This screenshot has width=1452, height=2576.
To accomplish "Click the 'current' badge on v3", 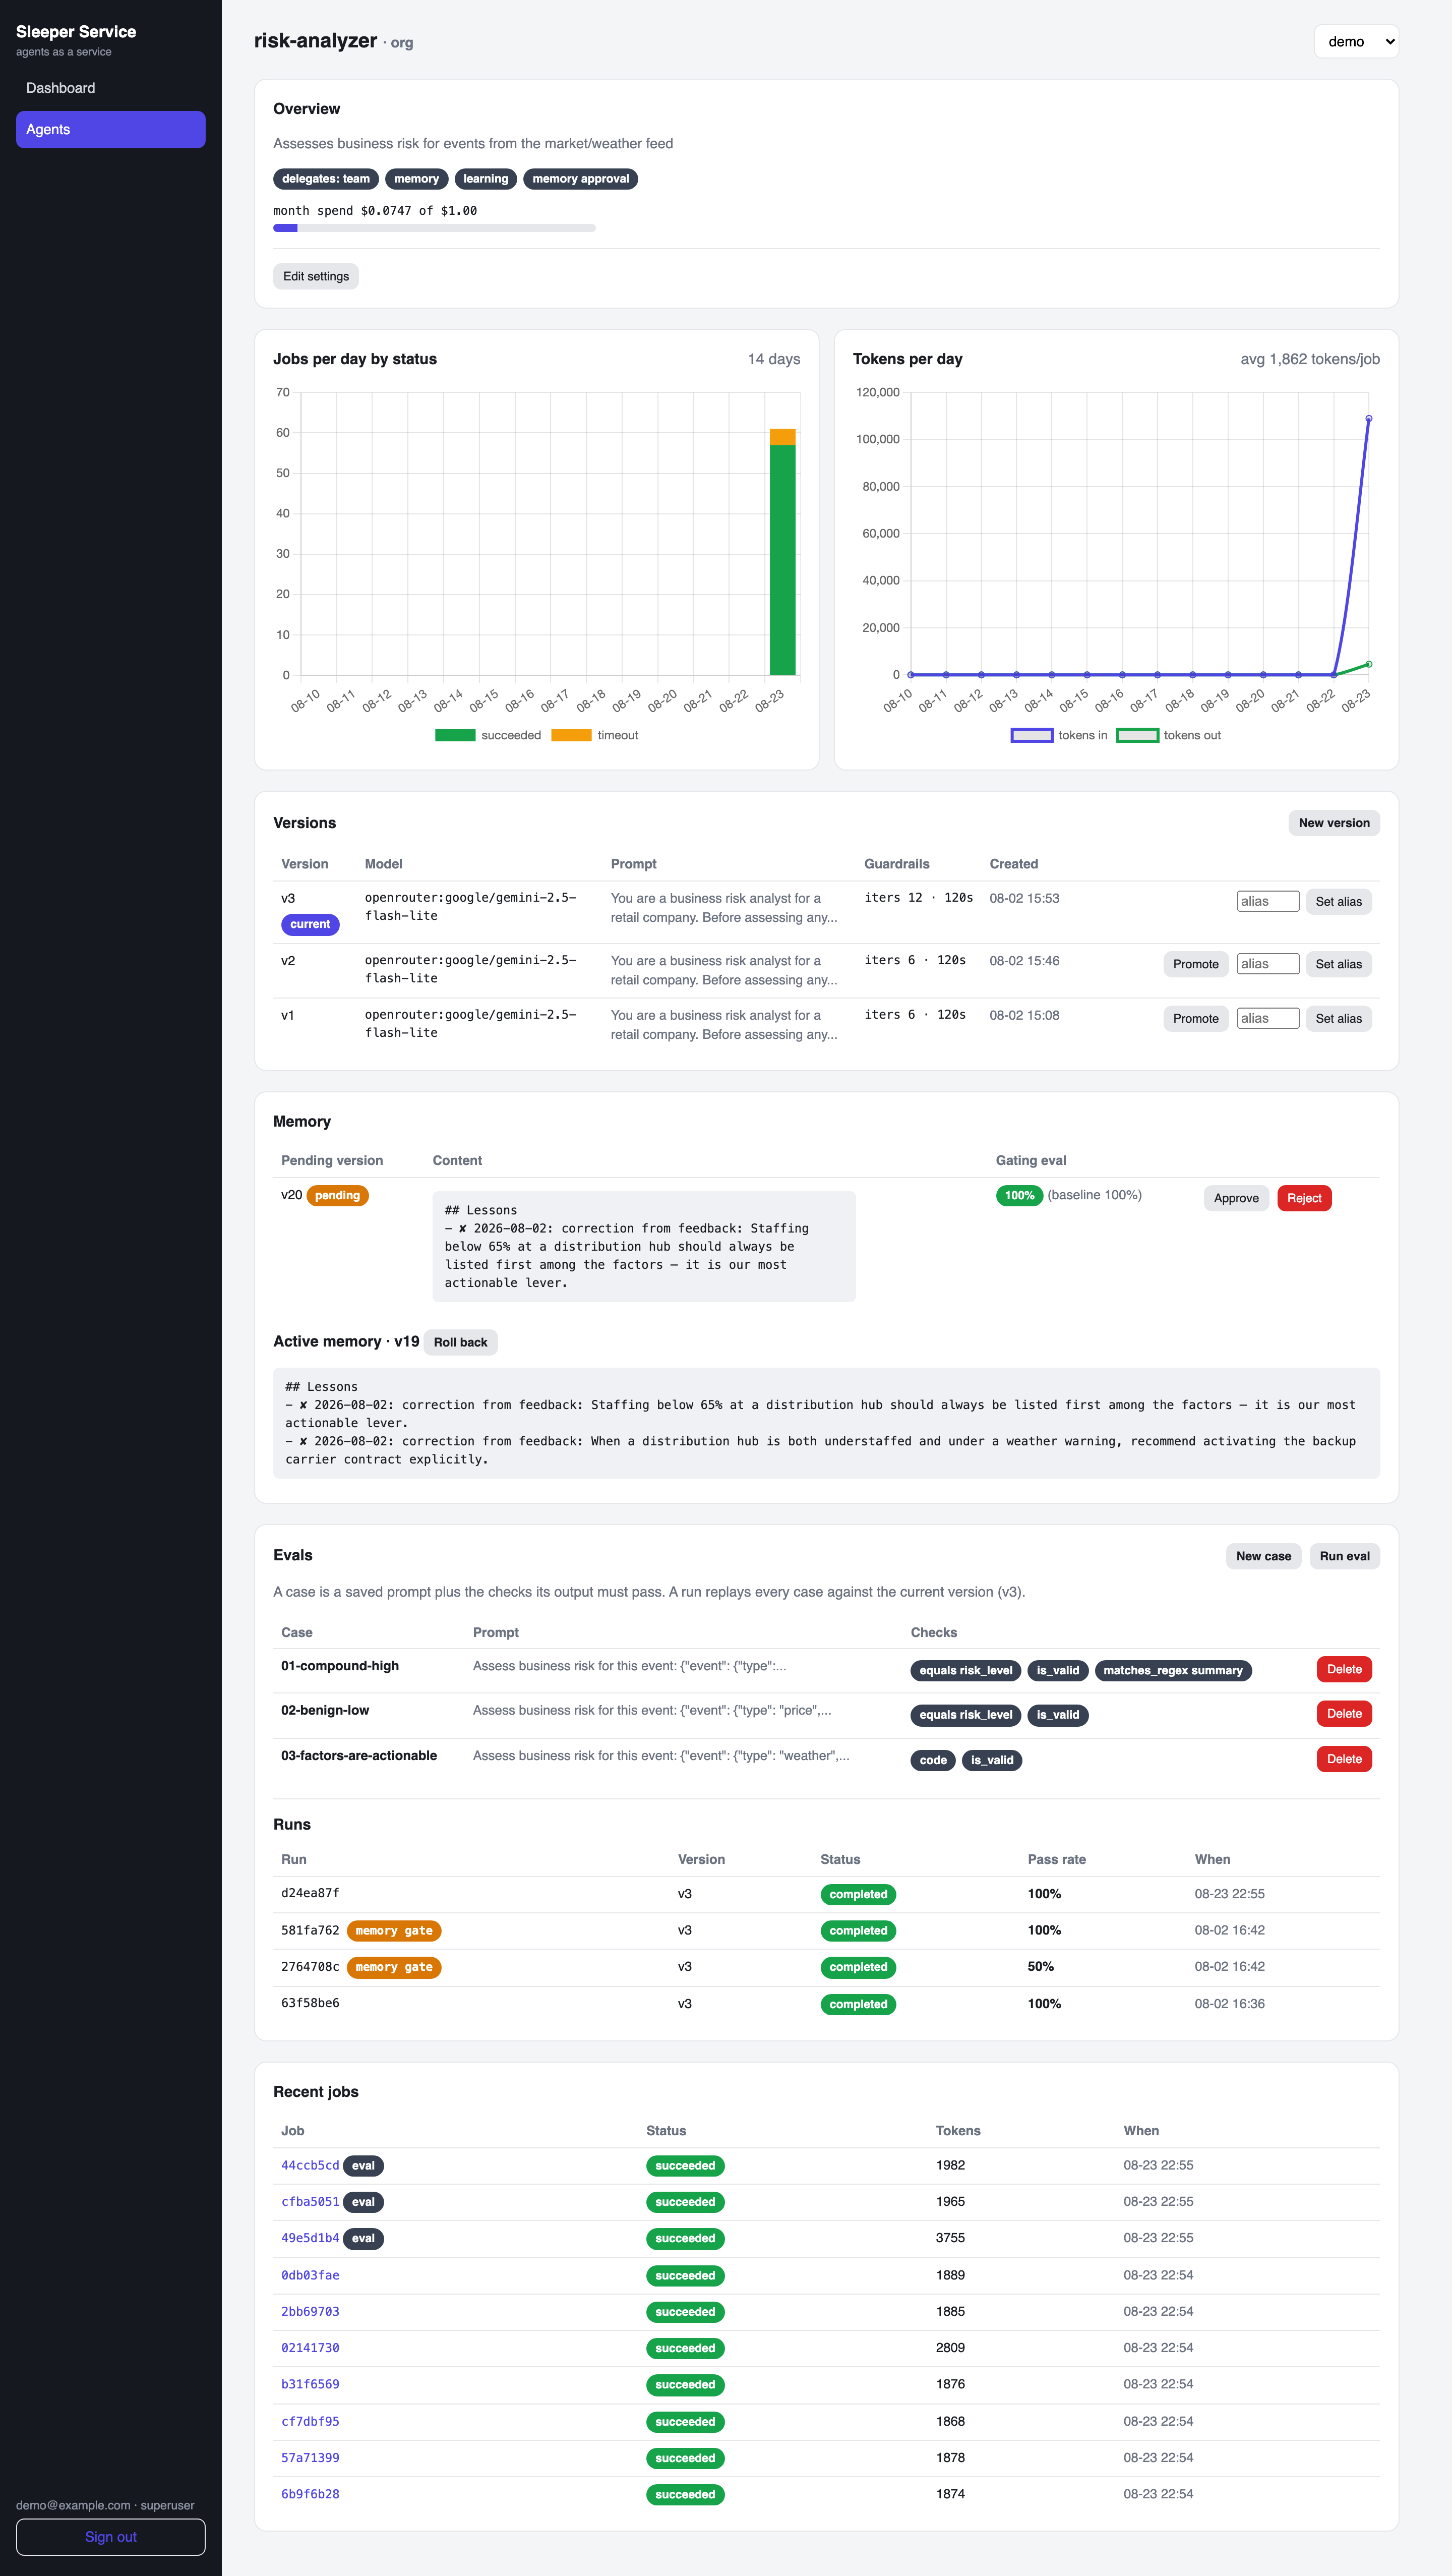I will 310,925.
